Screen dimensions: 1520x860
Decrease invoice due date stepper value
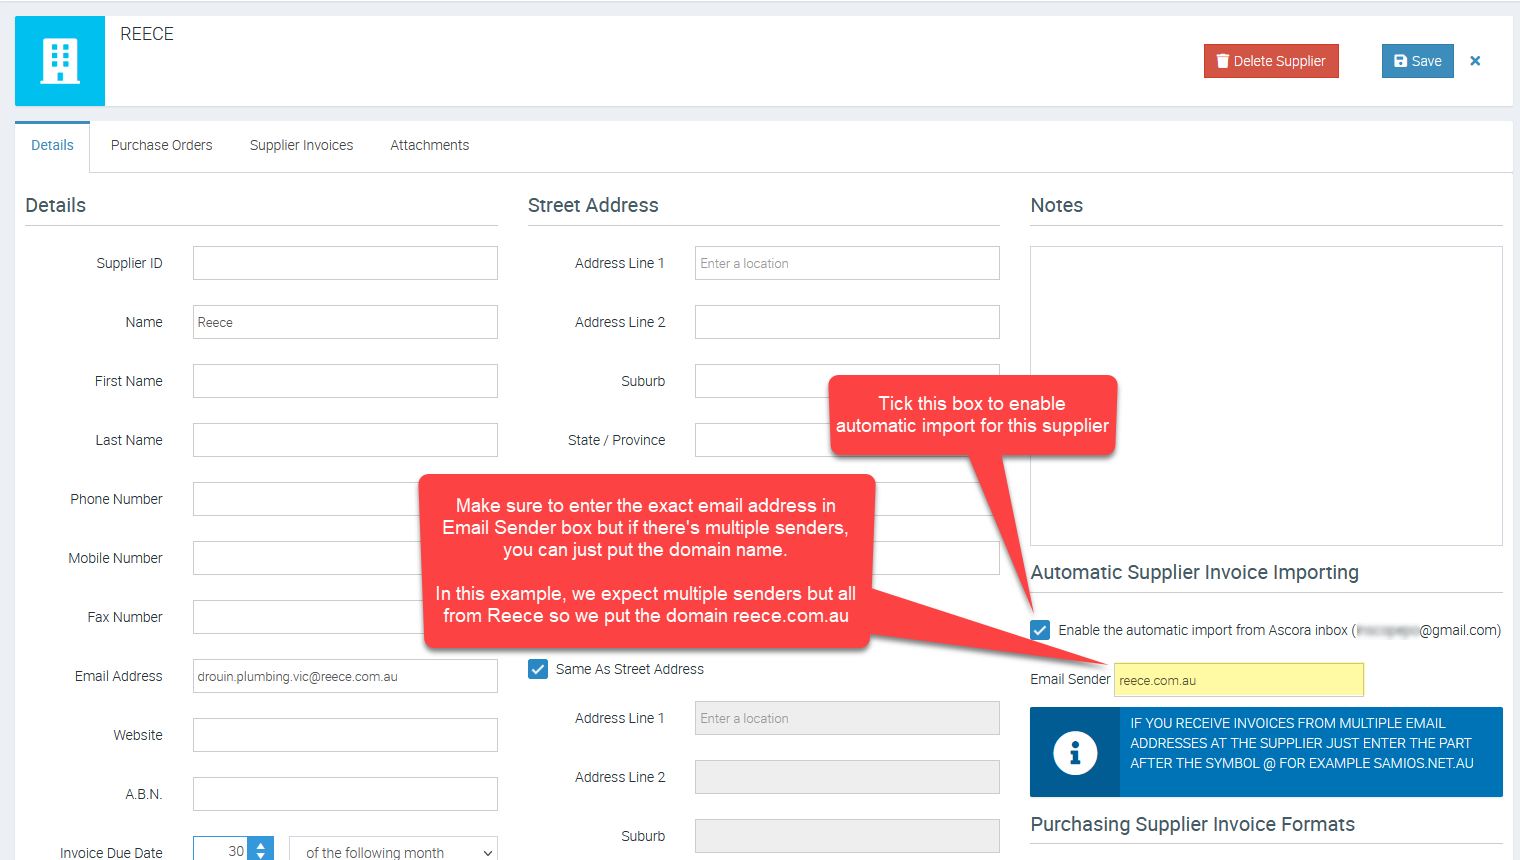pos(261,856)
